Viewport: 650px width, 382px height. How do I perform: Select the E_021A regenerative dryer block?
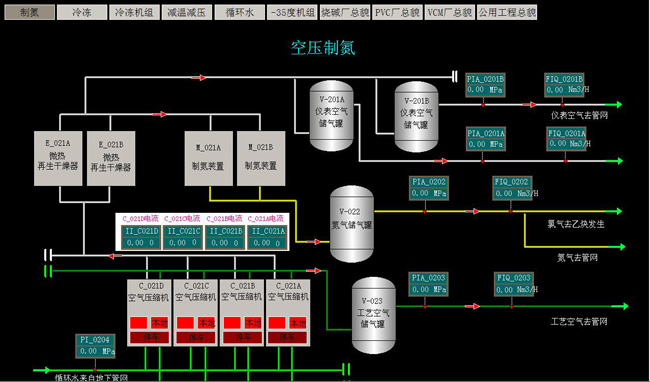click(58, 158)
